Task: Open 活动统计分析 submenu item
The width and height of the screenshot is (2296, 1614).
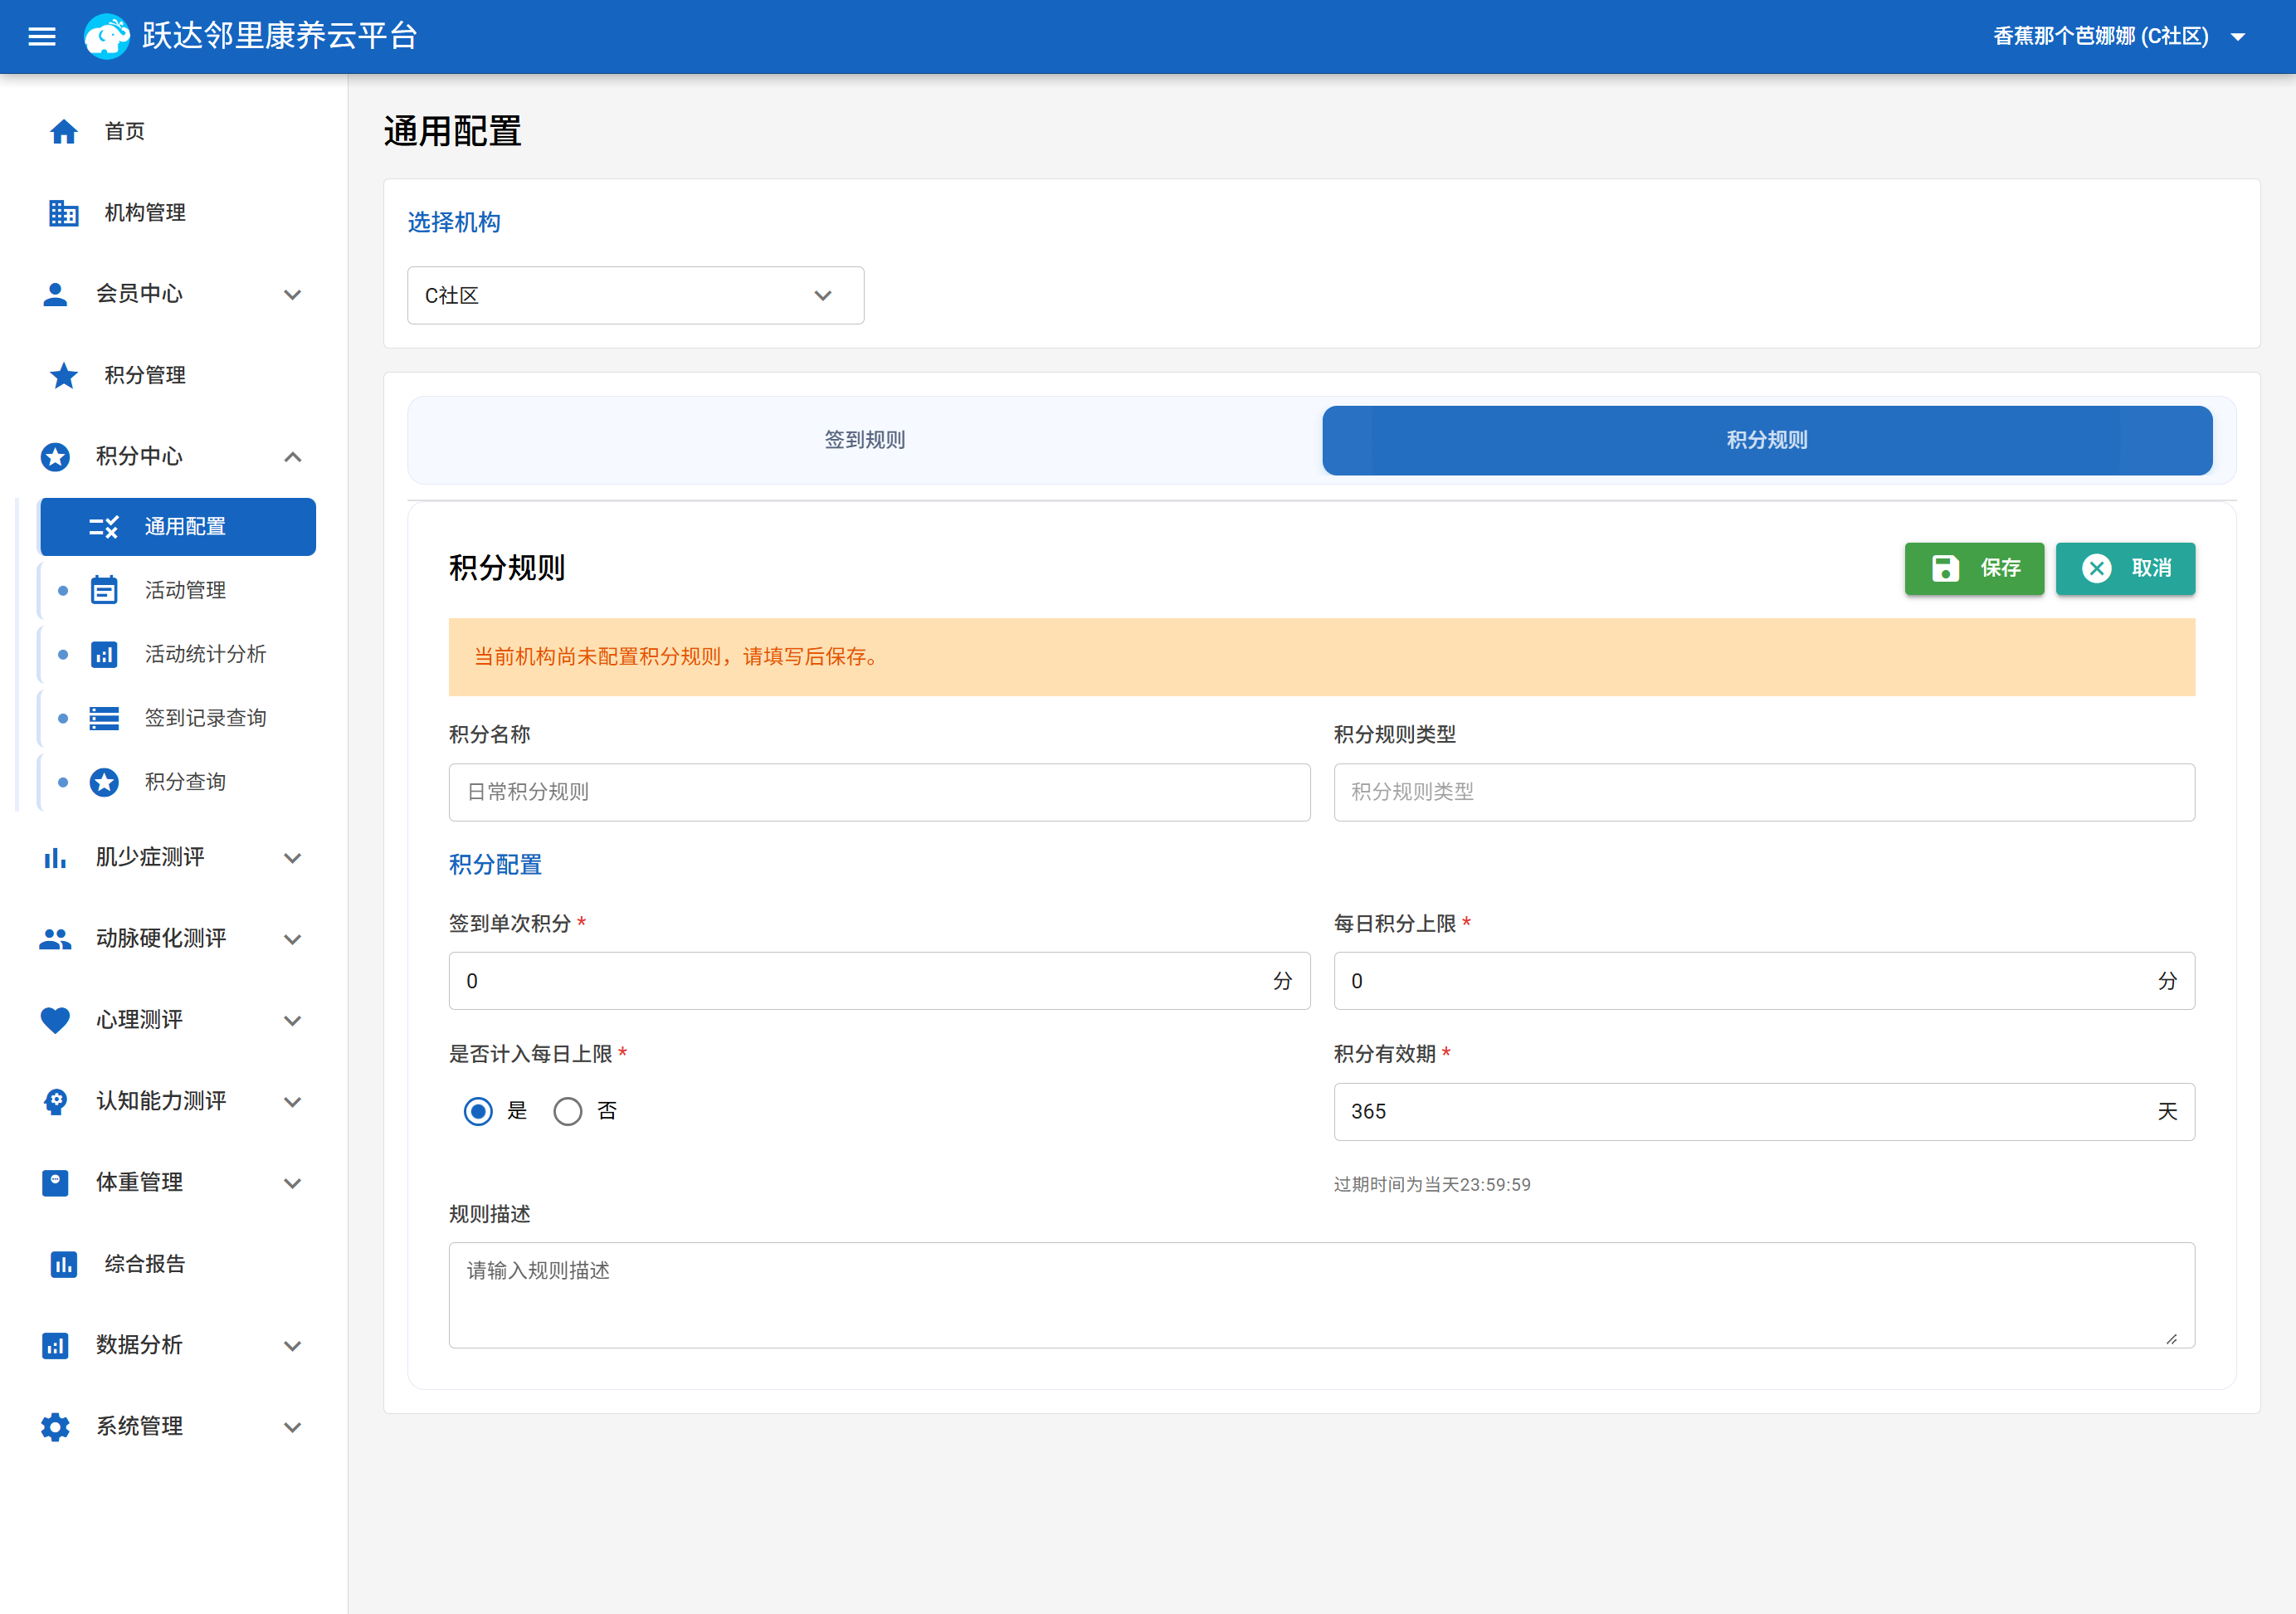Action: click(x=177, y=654)
